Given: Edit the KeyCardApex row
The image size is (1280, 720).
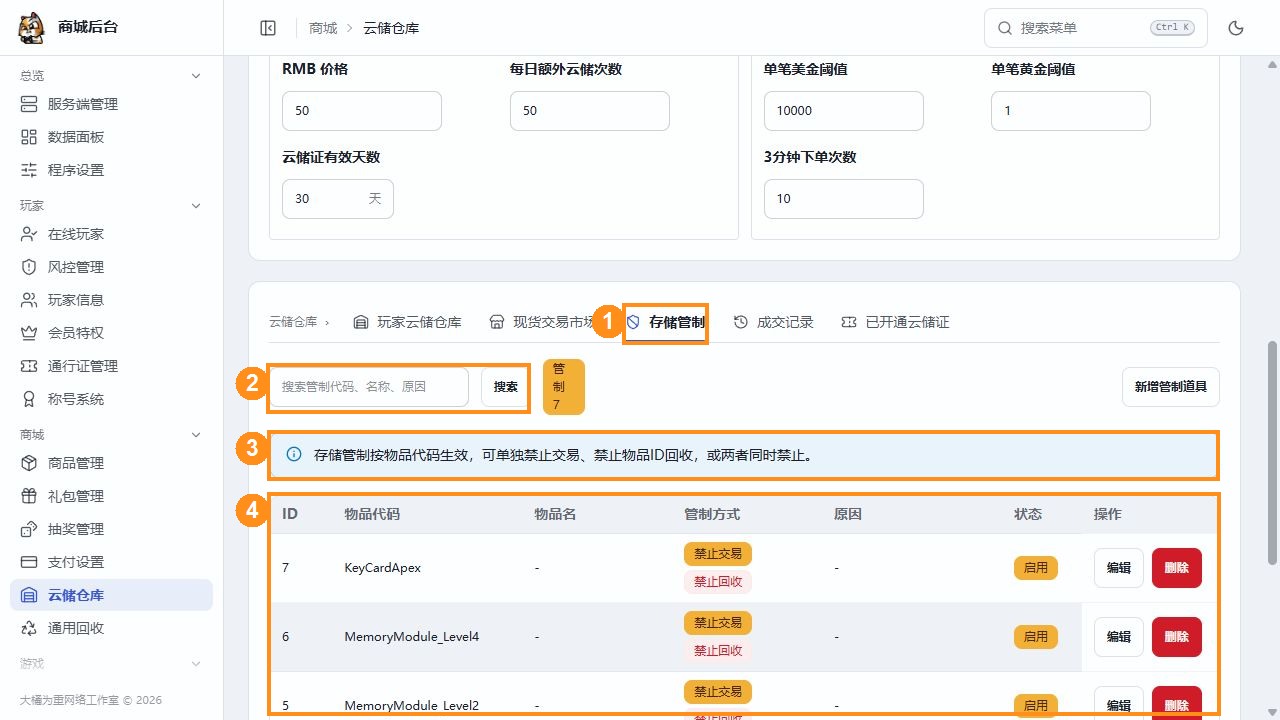Looking at the screenshot, I should pos(1119,568).
